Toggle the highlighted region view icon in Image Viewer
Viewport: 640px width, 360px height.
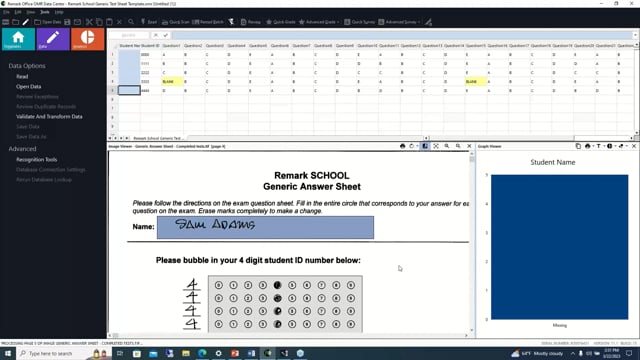click(x=425, y=146)
